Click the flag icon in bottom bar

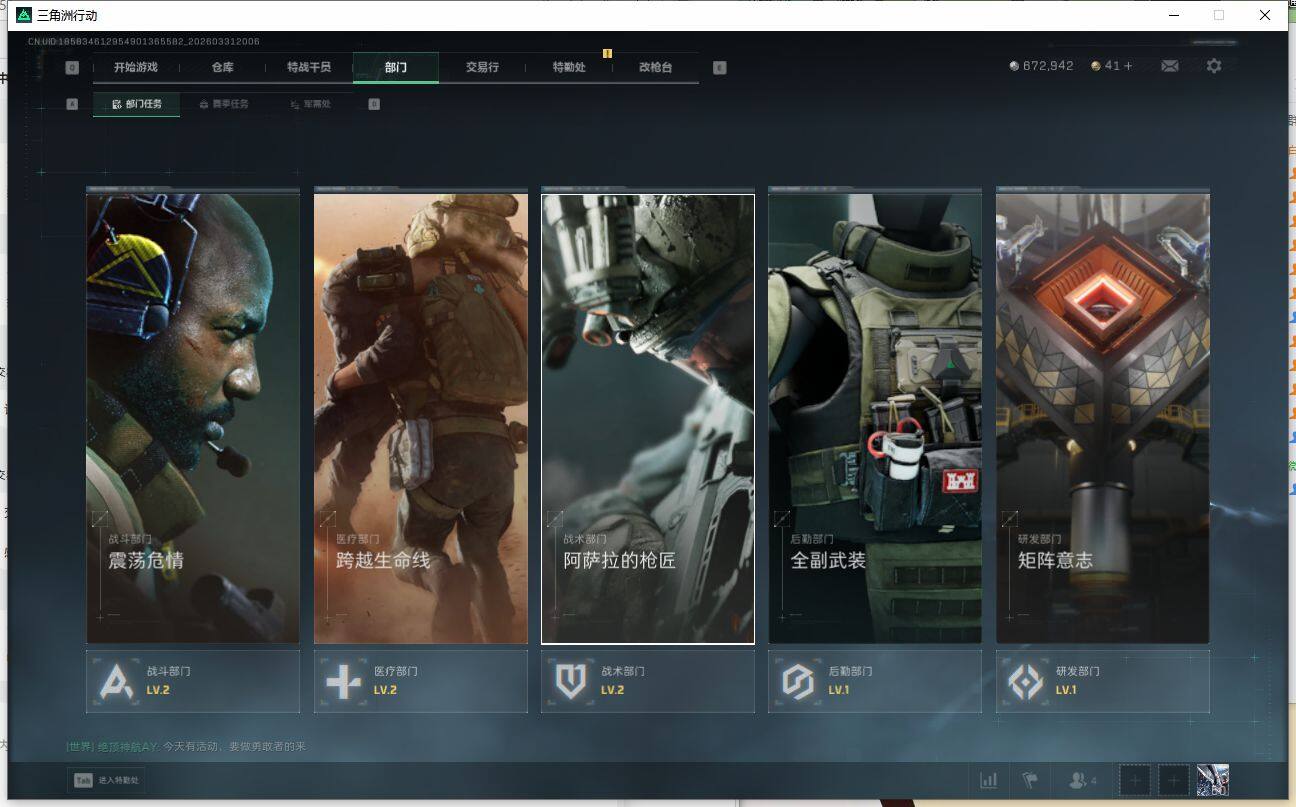pyautogui.click(x=1028, y=780)
